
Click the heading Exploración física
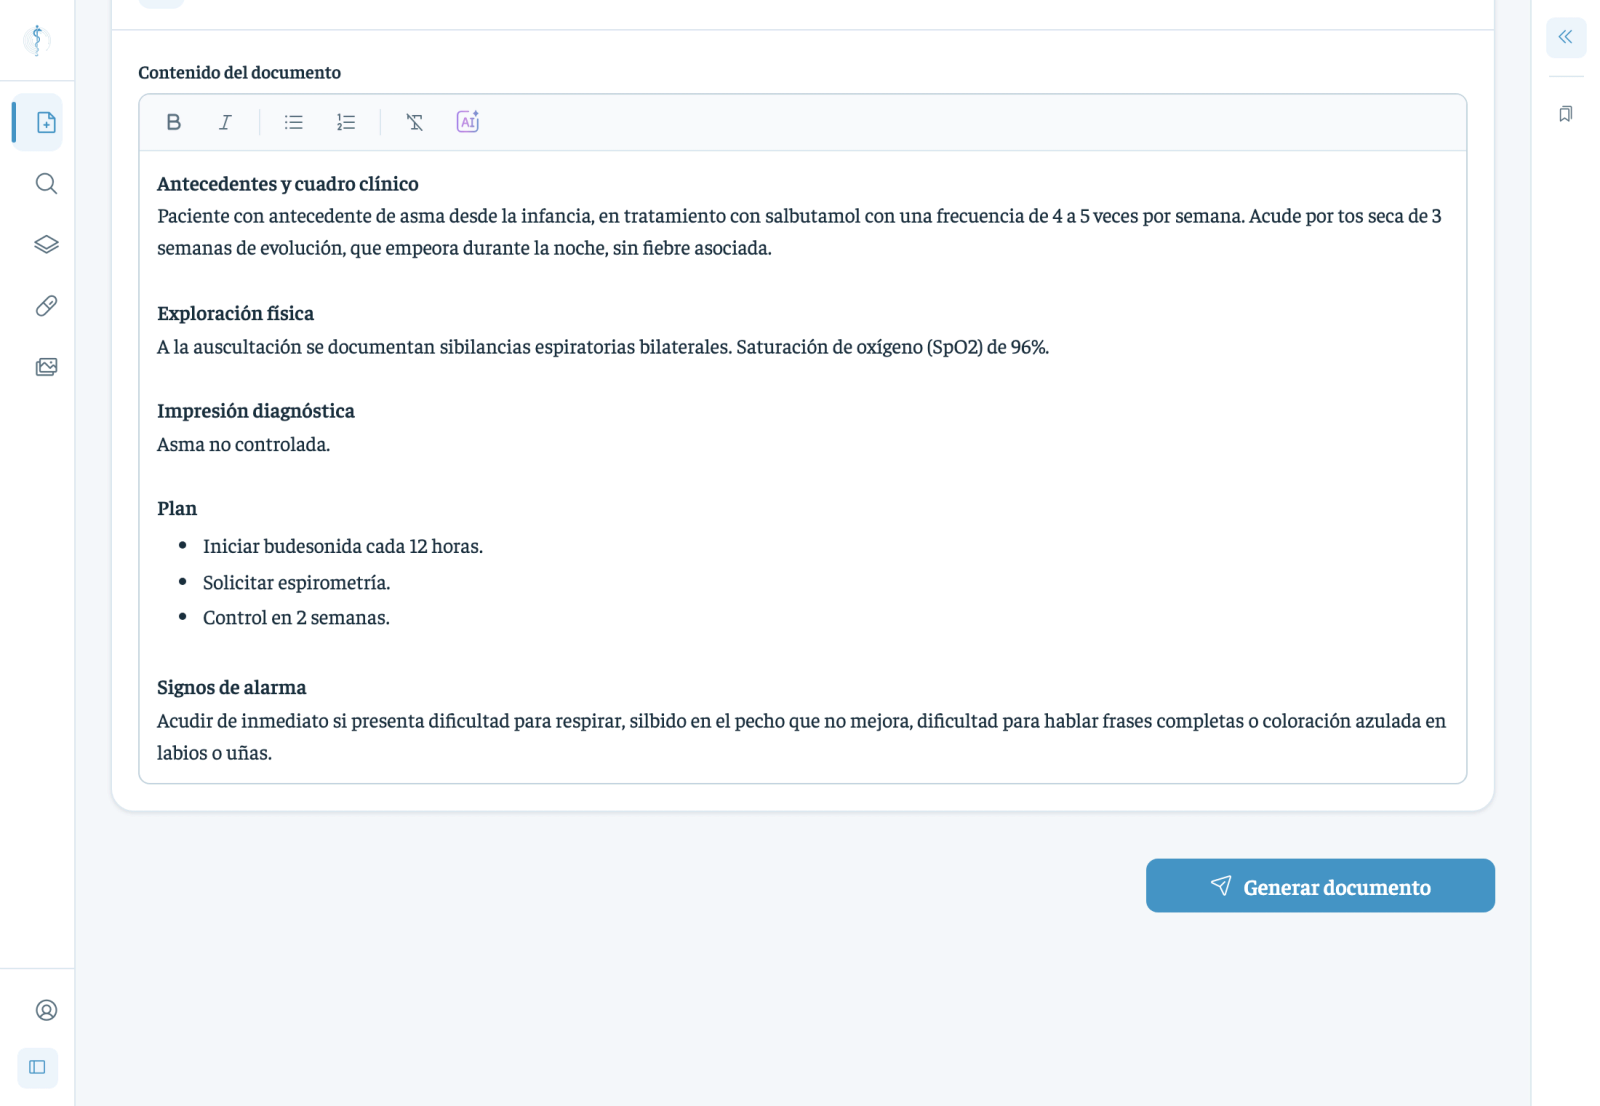click(235, 313)
